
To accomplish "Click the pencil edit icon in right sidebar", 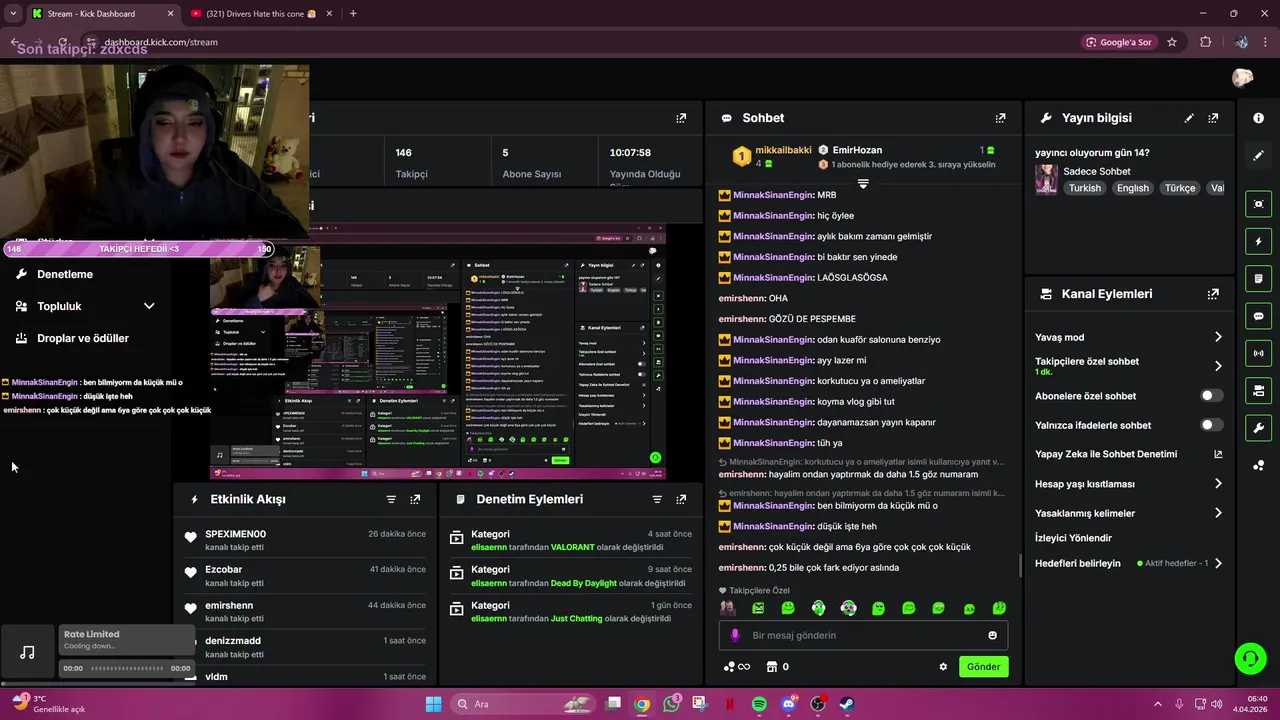I will click(1259, 156).
